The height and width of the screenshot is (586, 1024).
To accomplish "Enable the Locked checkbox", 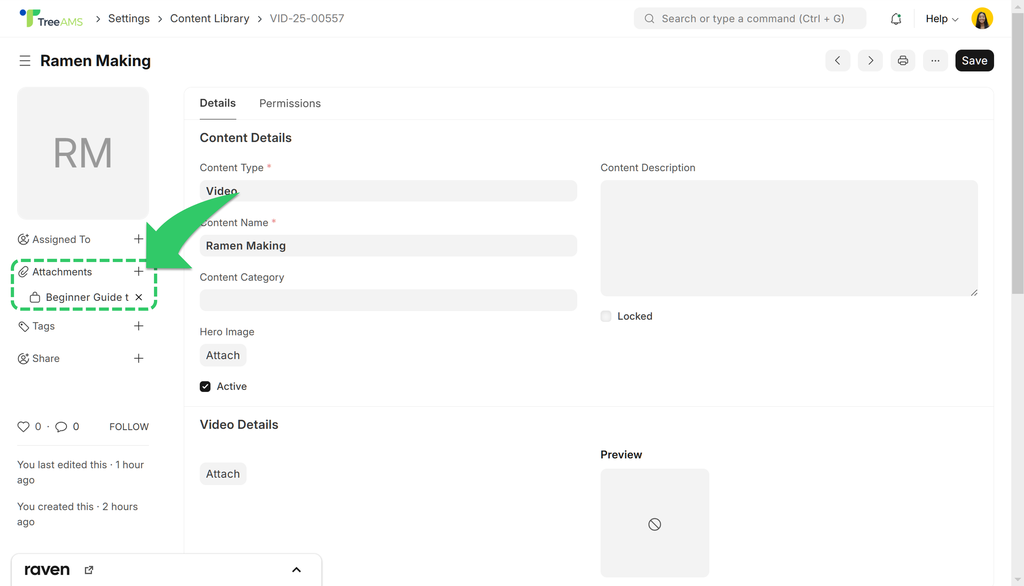I will (x=606, y=316).
